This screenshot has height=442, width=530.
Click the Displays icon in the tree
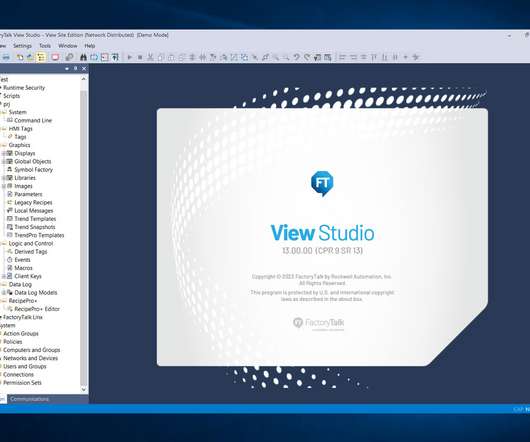point(10,153)
